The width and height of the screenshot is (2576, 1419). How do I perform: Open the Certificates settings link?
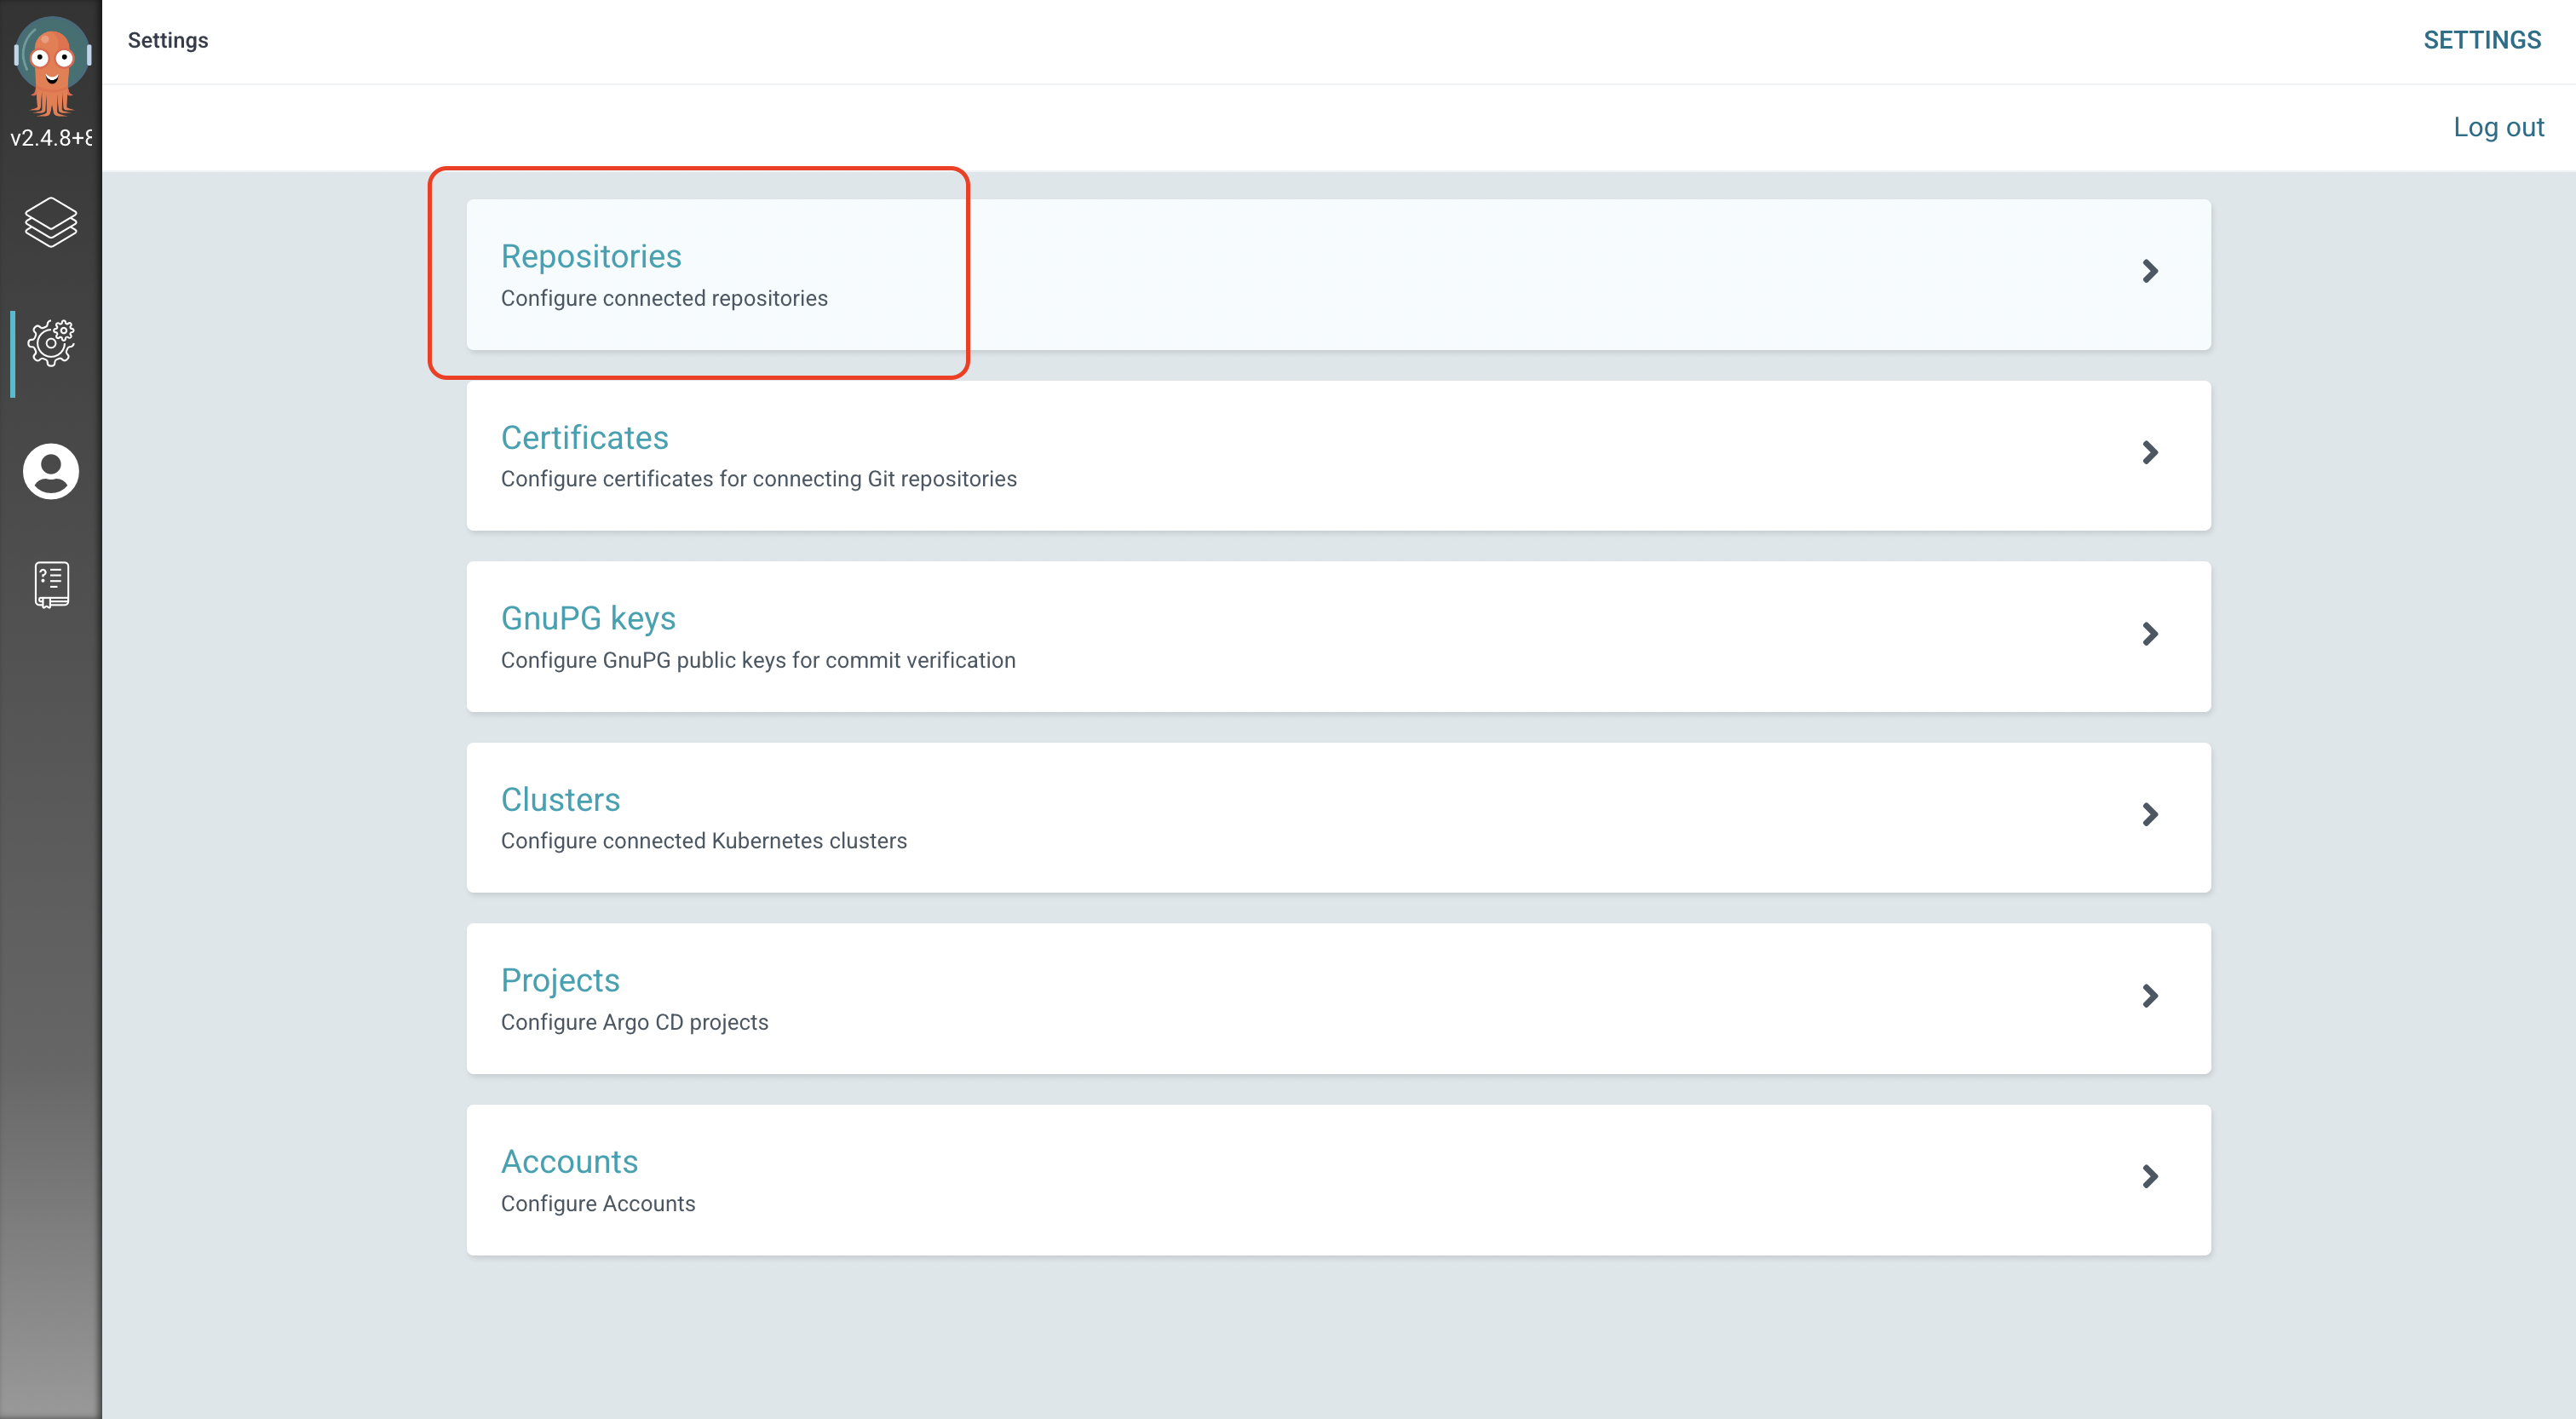click(584, 437)
